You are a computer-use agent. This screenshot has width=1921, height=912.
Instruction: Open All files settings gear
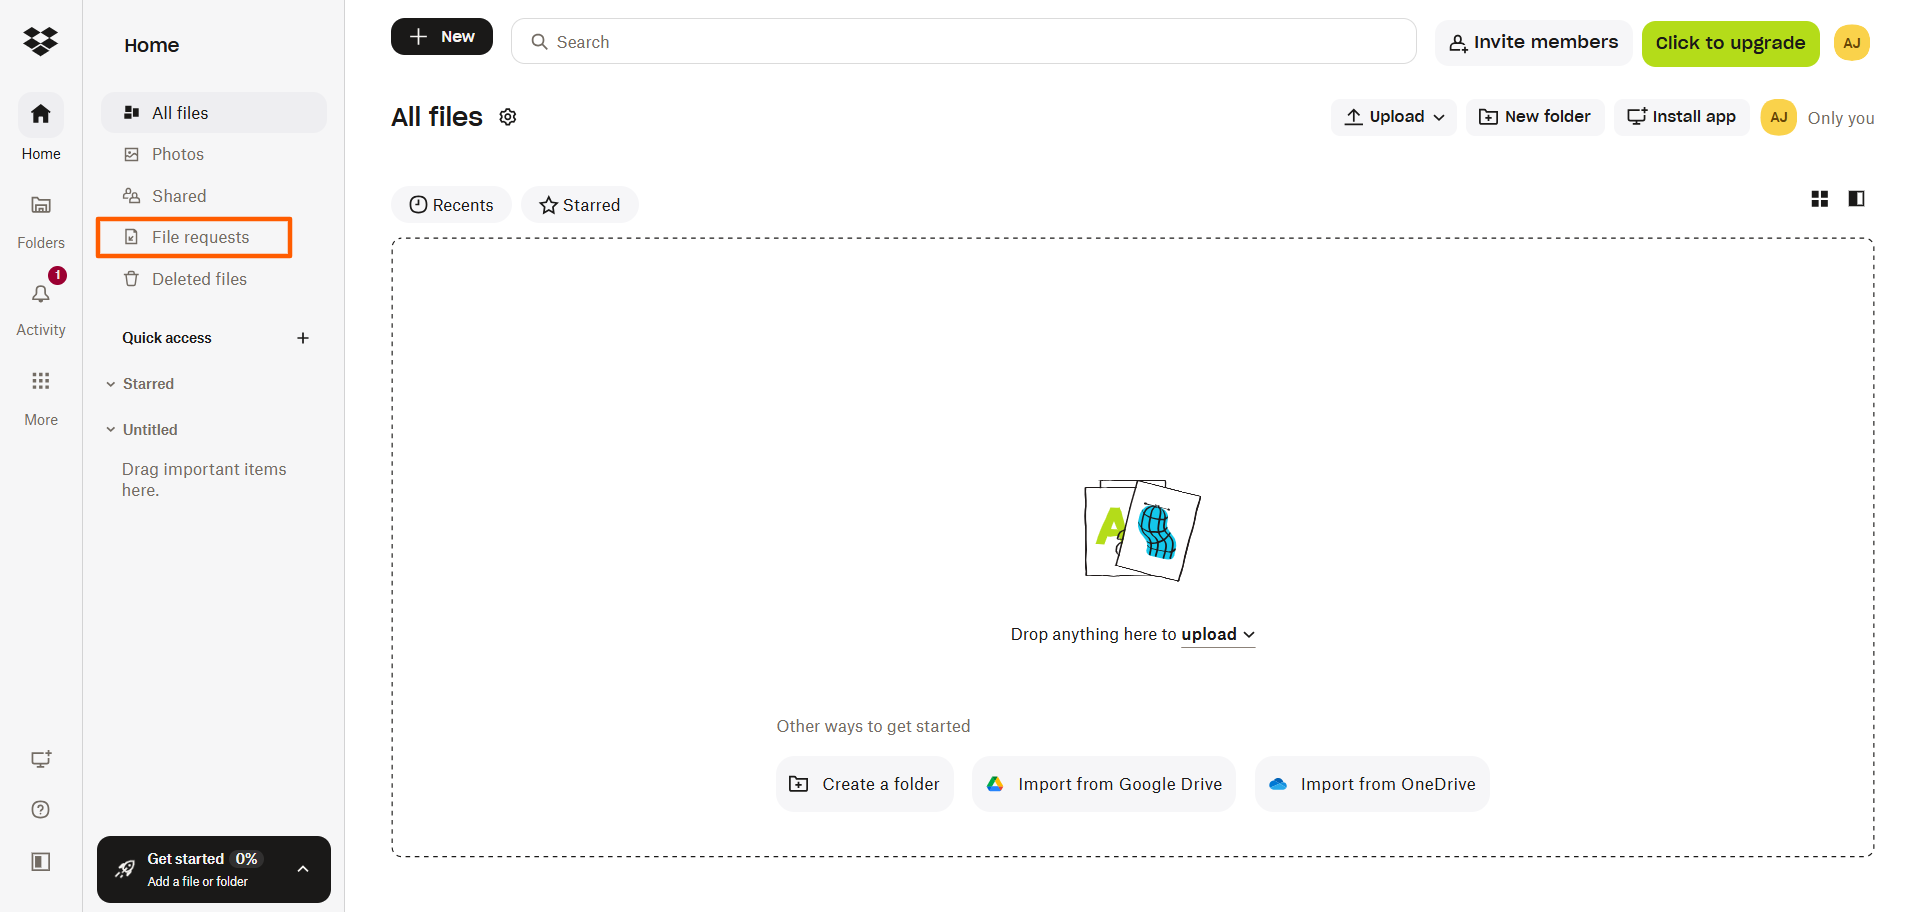point(508,117)
